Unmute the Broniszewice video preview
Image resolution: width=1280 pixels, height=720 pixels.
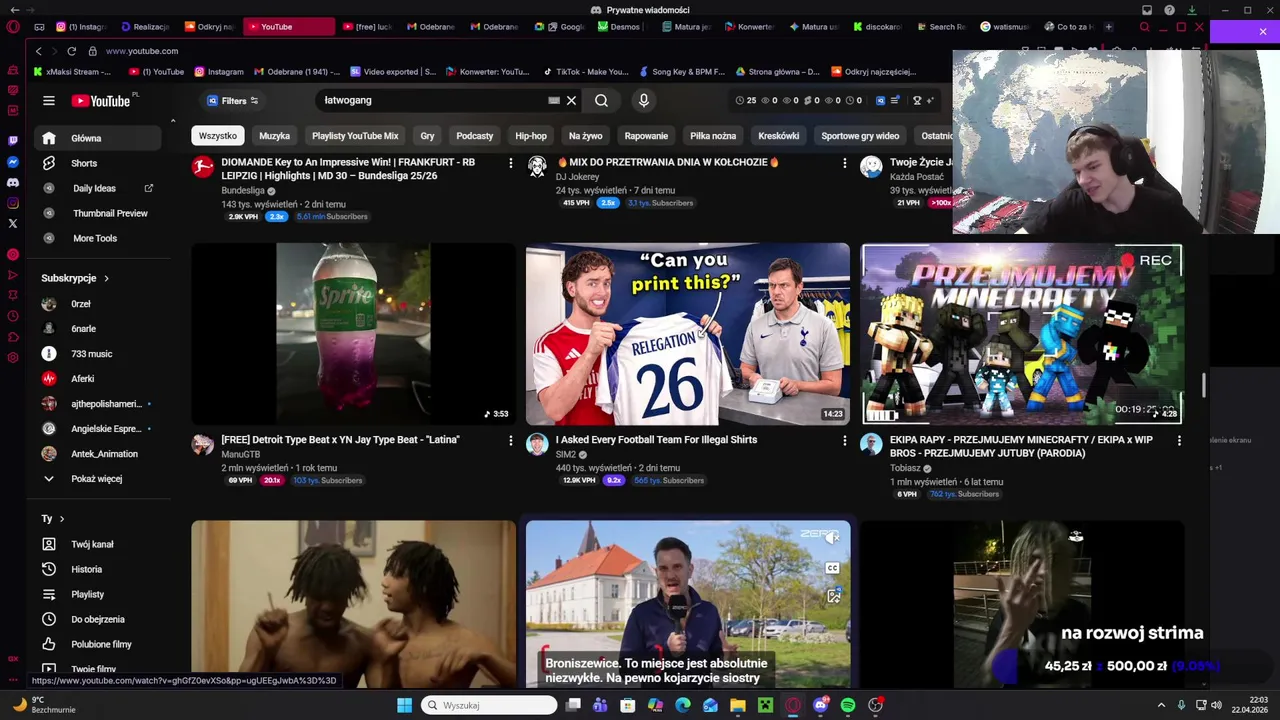pyautogui.click(x=832, y=538)
